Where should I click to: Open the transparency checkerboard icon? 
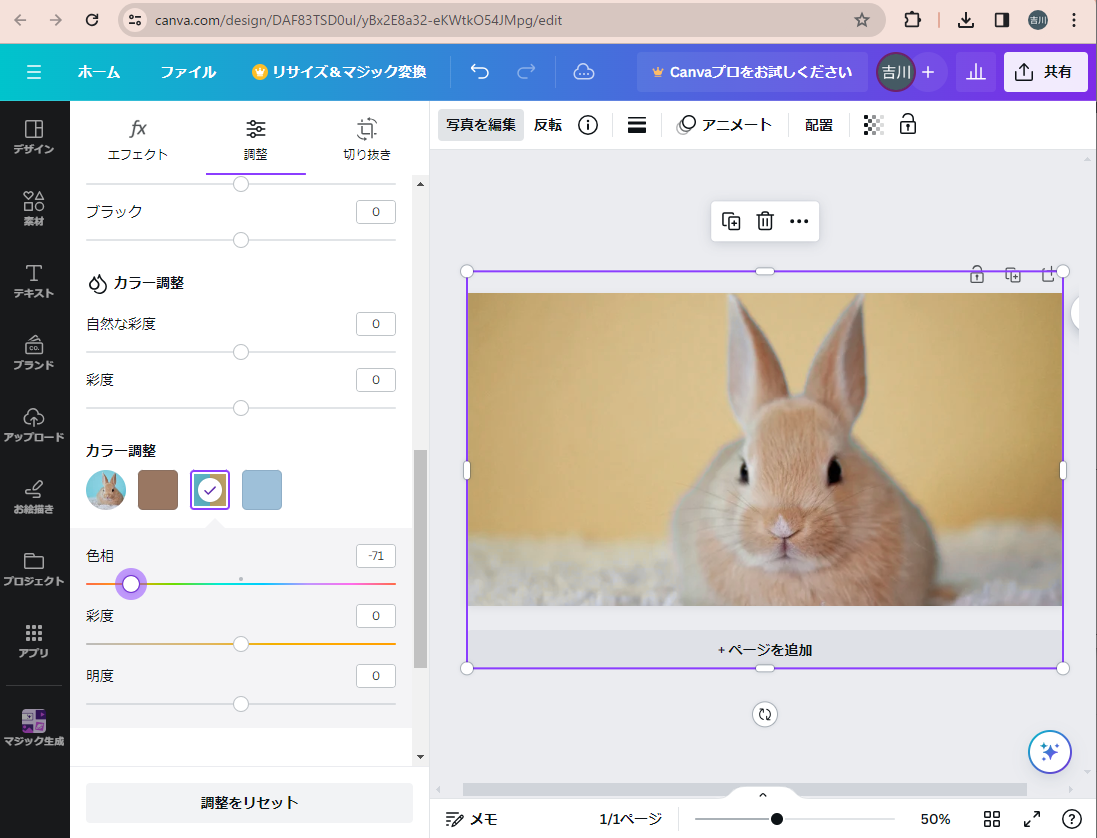(873, 125)
